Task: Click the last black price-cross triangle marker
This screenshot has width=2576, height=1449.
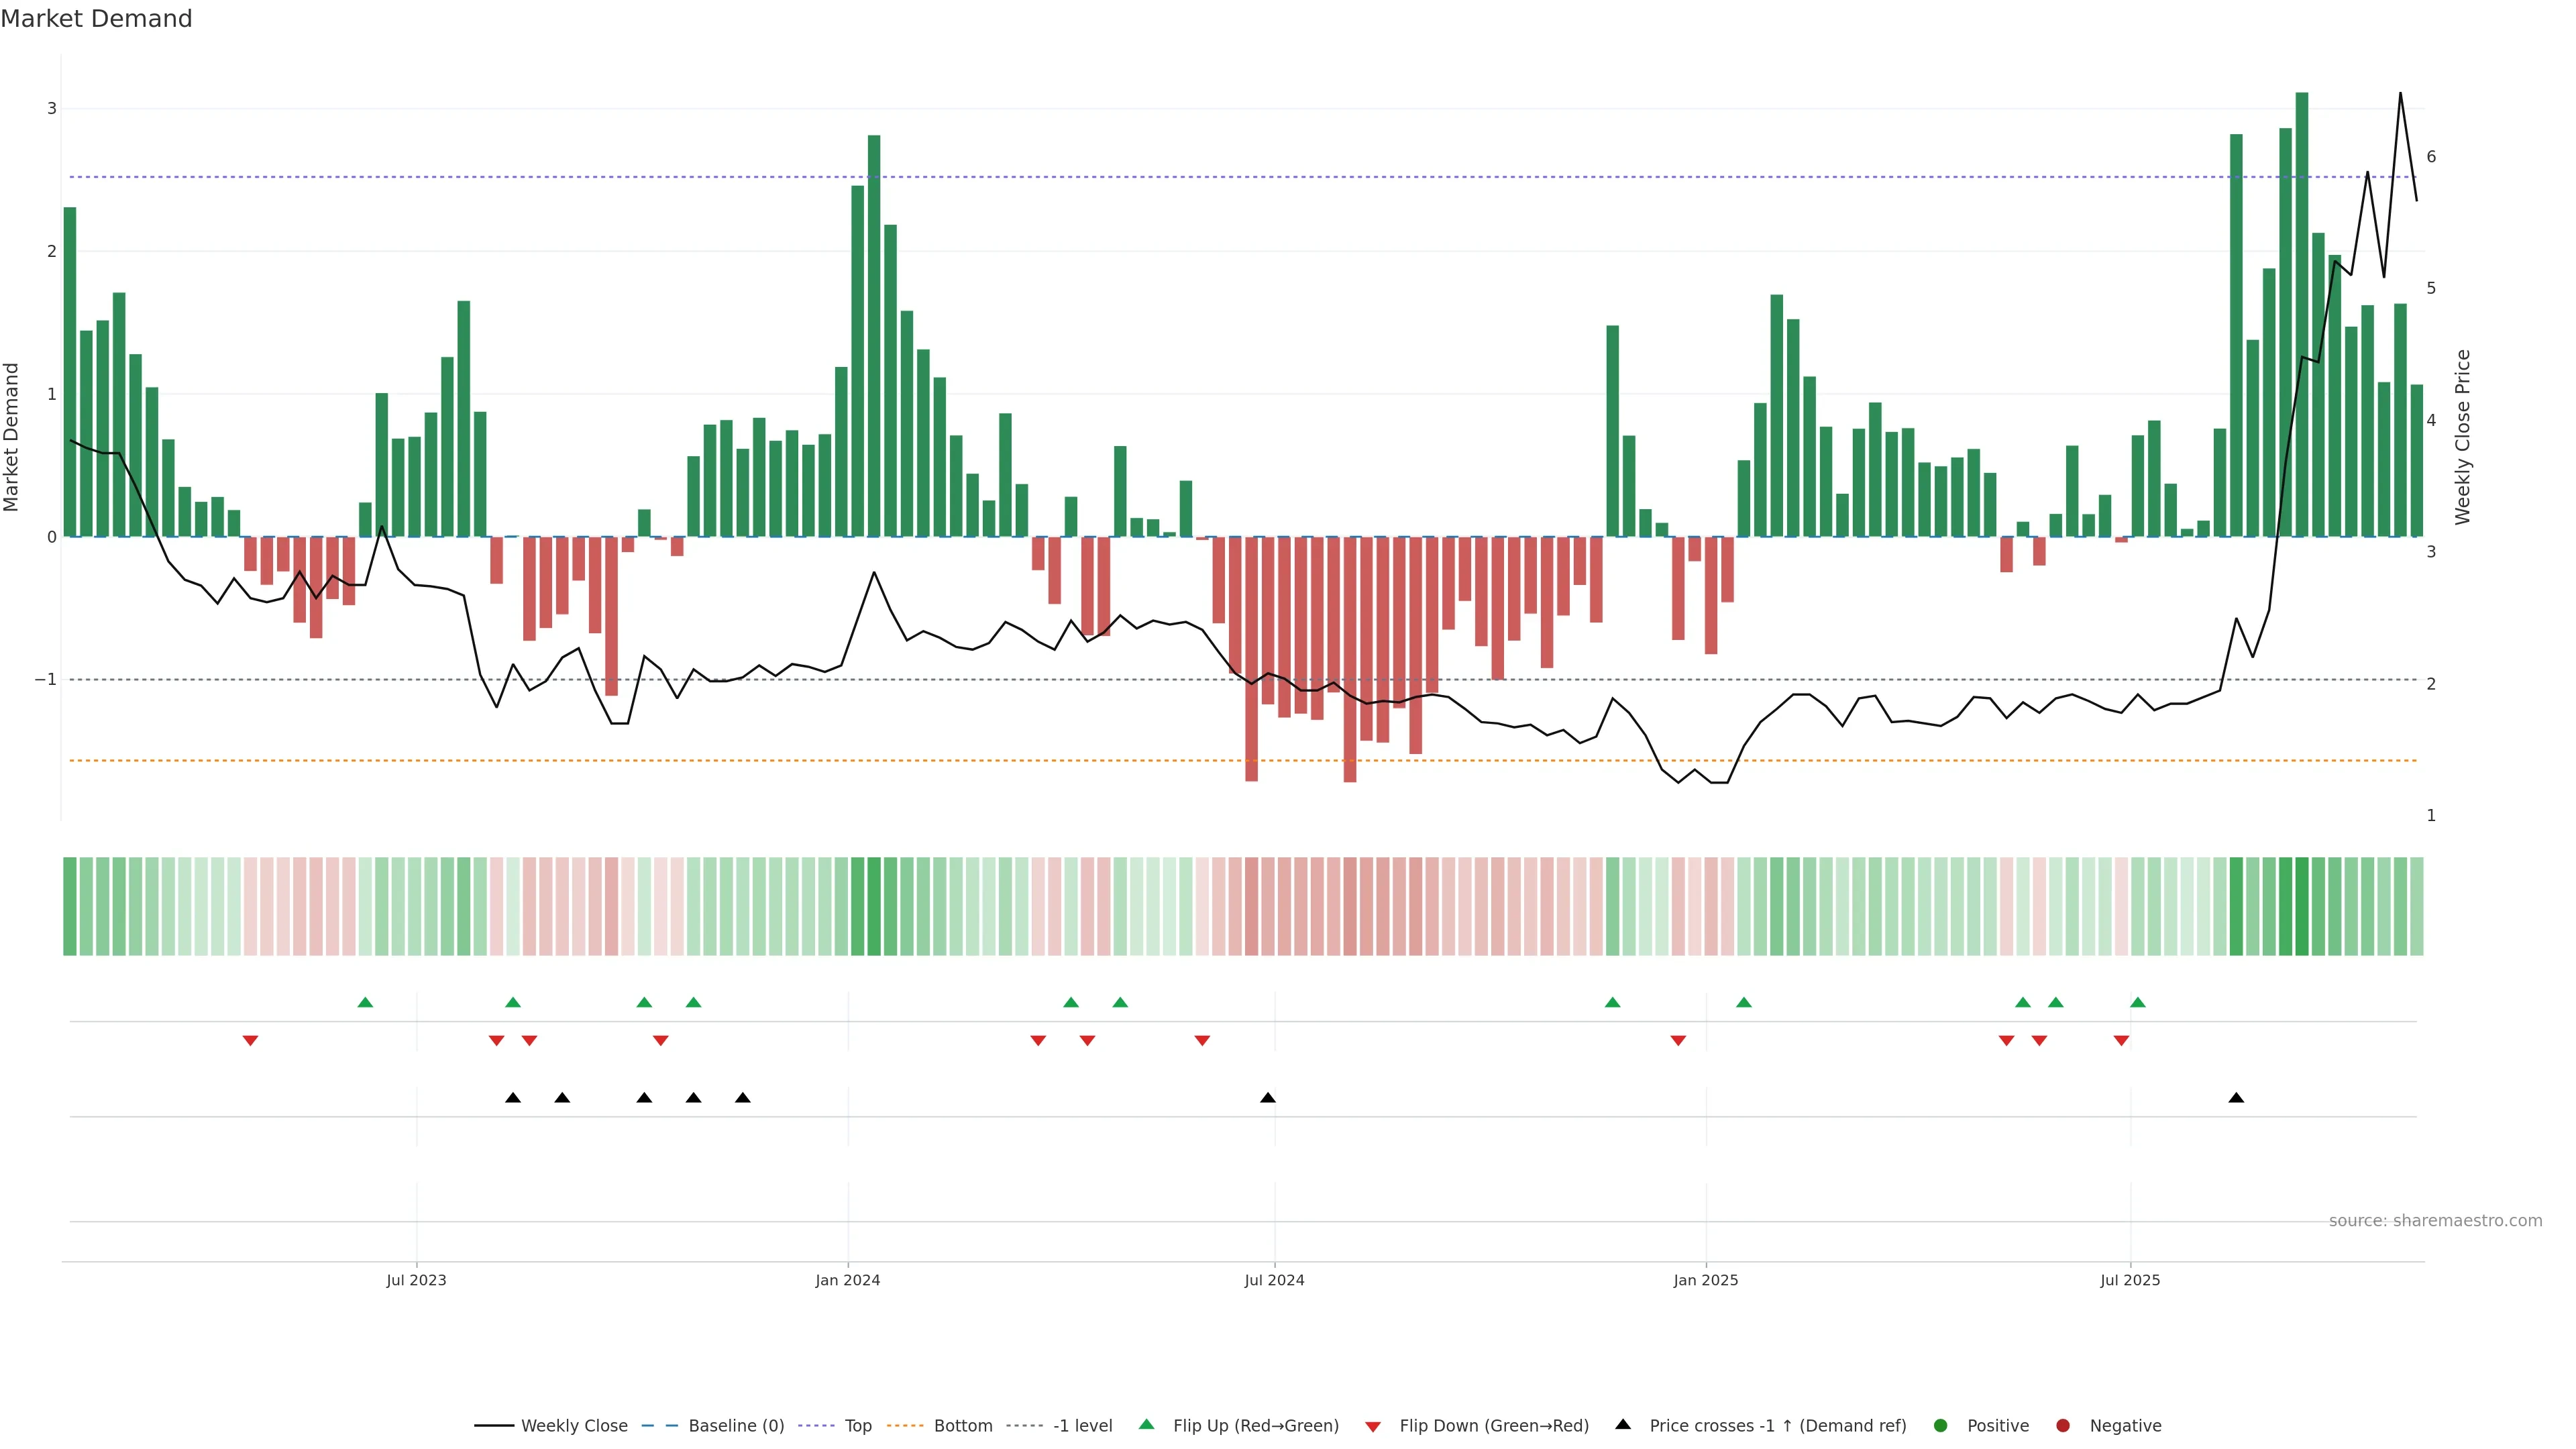Action: [2236, 1098]
